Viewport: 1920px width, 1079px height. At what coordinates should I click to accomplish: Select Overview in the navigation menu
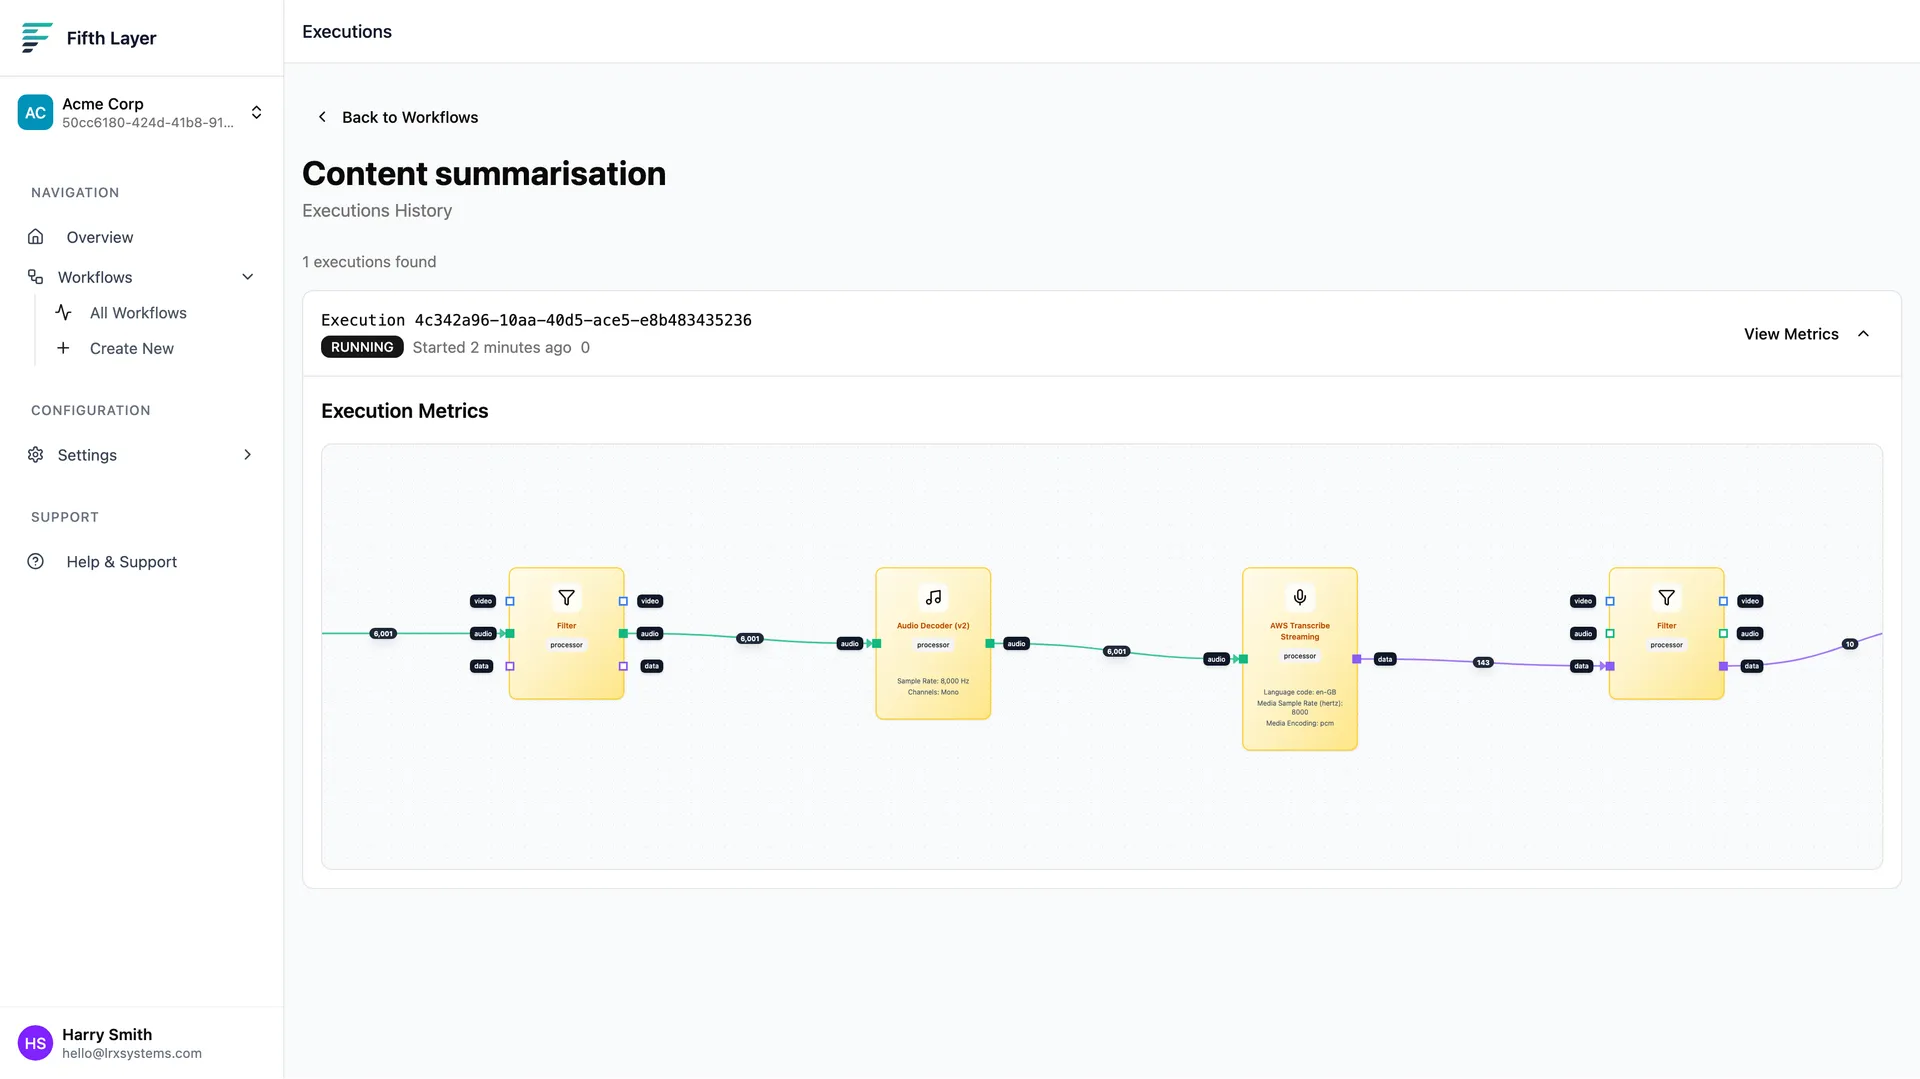(x=99, y=237)
